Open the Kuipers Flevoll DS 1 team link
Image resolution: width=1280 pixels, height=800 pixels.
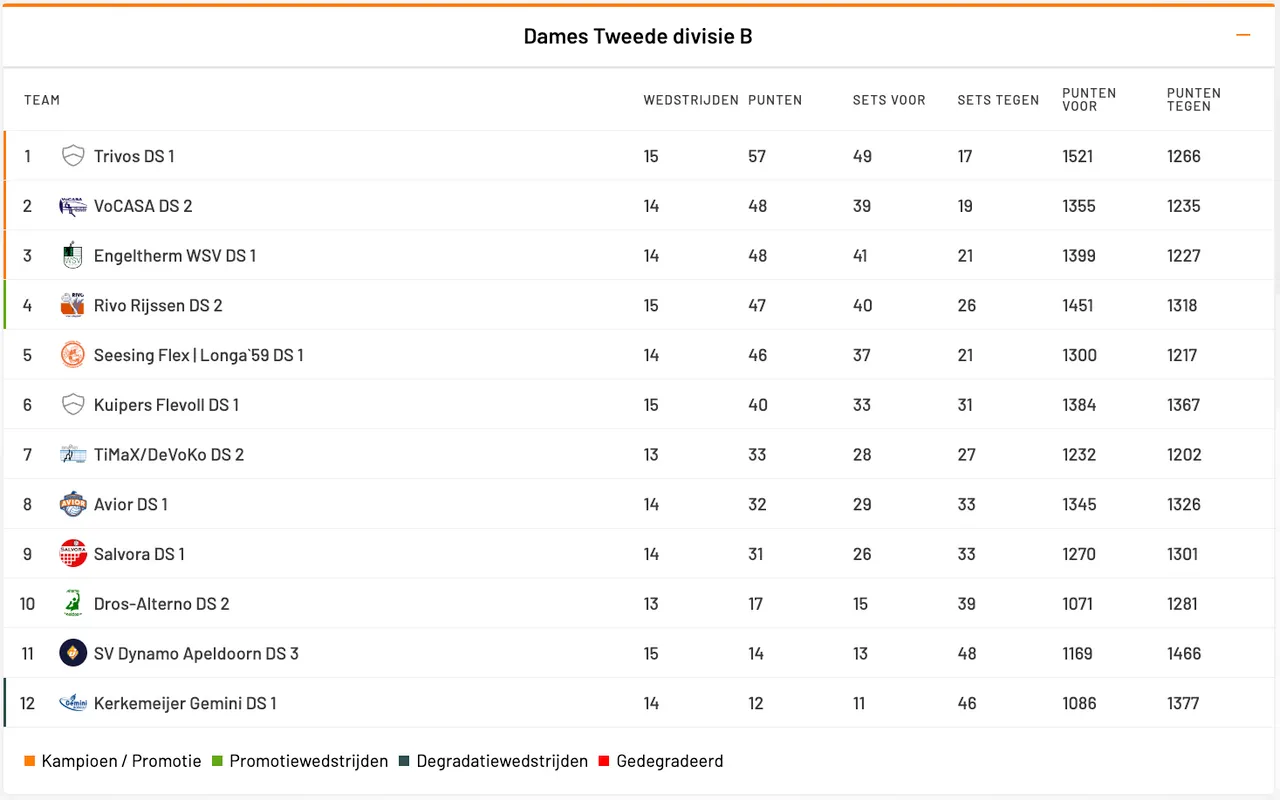[x=166, y=405]
